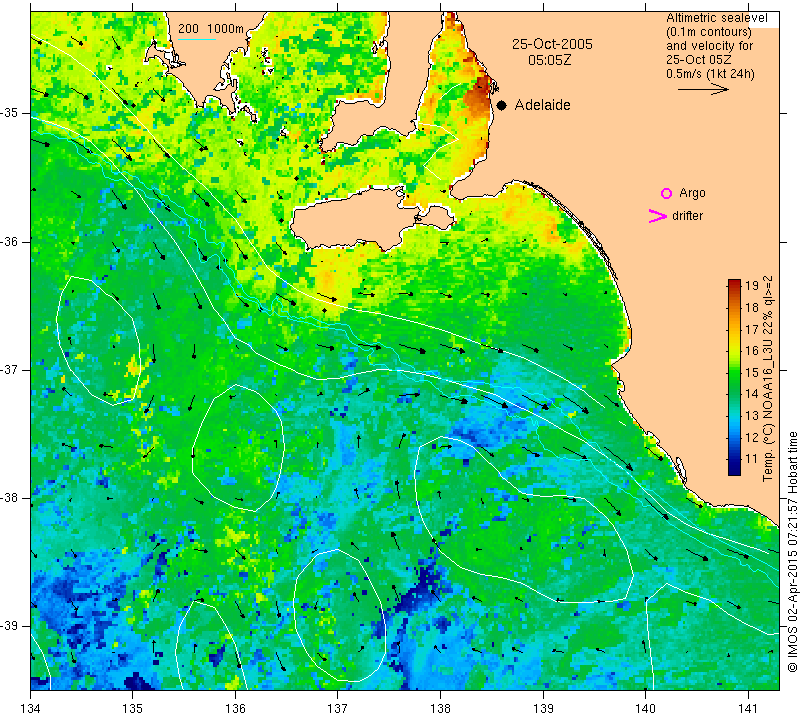800x720 pixels.
Task: Click the 'and velocity for' legend line
Action: pos(709,46)
